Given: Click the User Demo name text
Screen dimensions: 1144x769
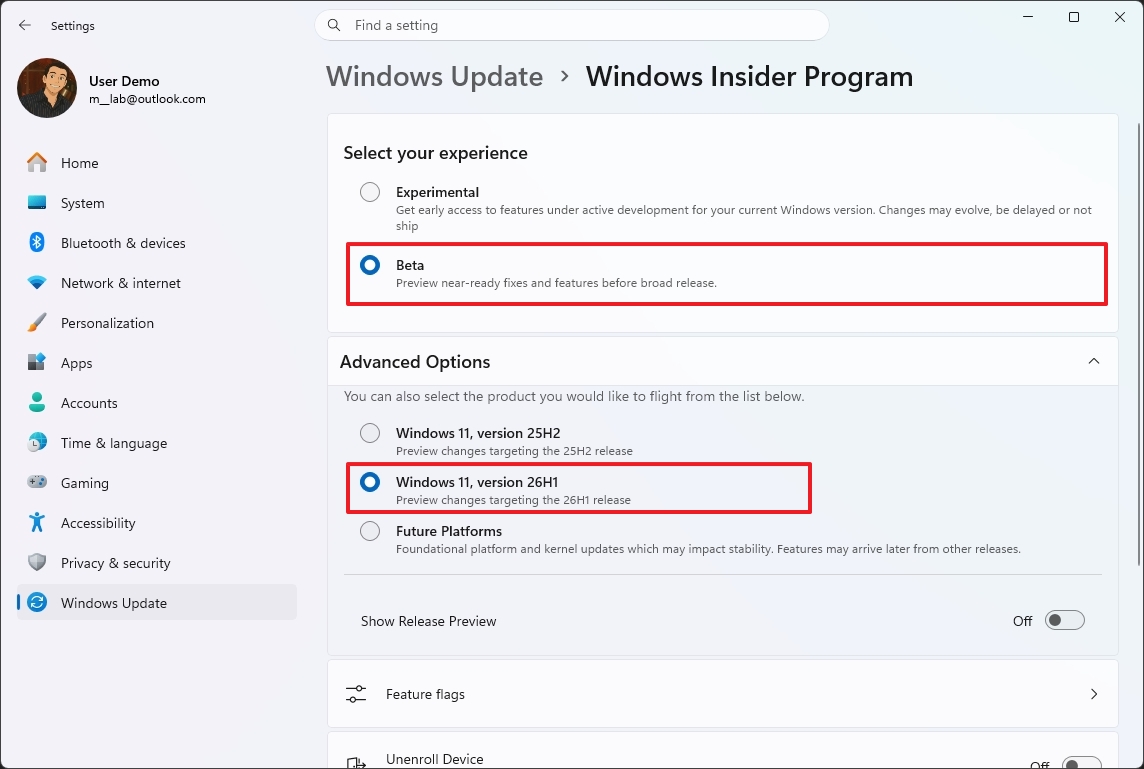Looking at the screenshot, I should 124,81.
